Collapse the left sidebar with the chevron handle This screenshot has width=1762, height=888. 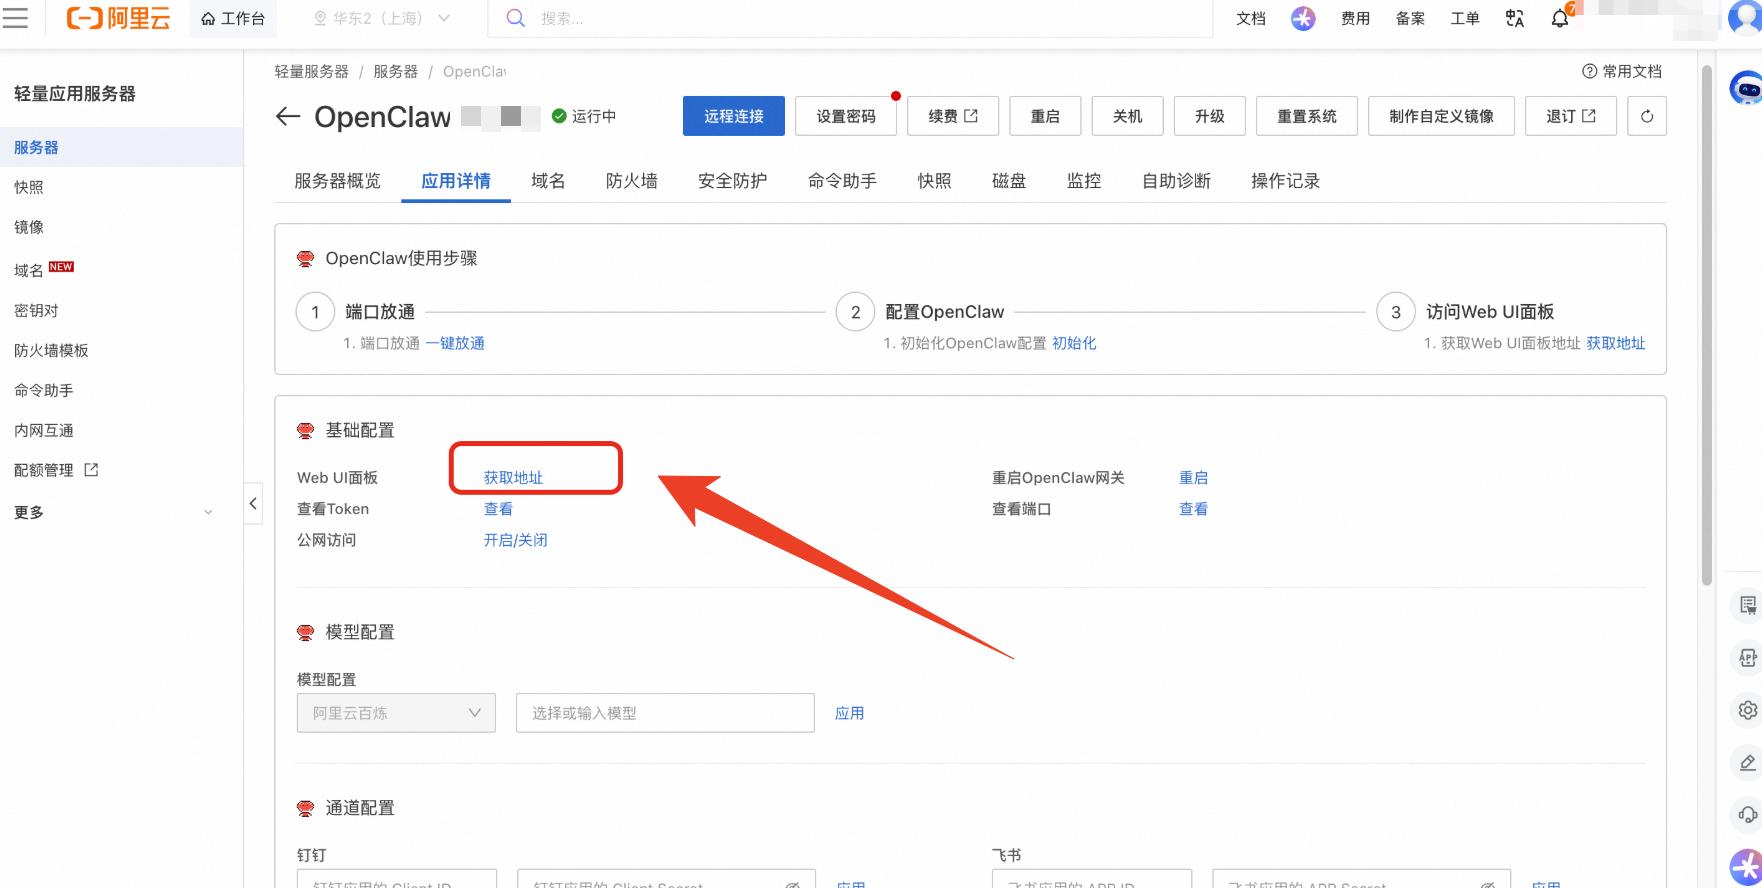[x=254, y=503]
